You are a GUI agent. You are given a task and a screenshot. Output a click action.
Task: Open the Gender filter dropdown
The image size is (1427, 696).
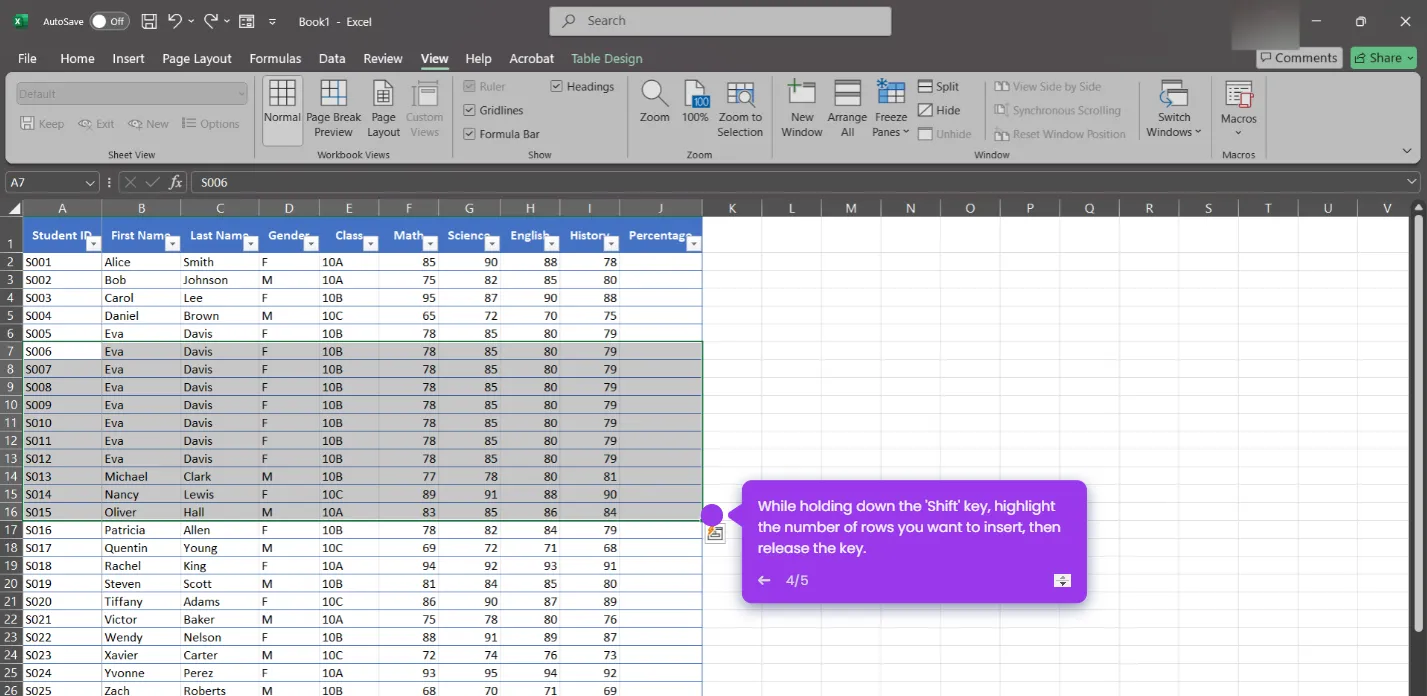point(310,243)
